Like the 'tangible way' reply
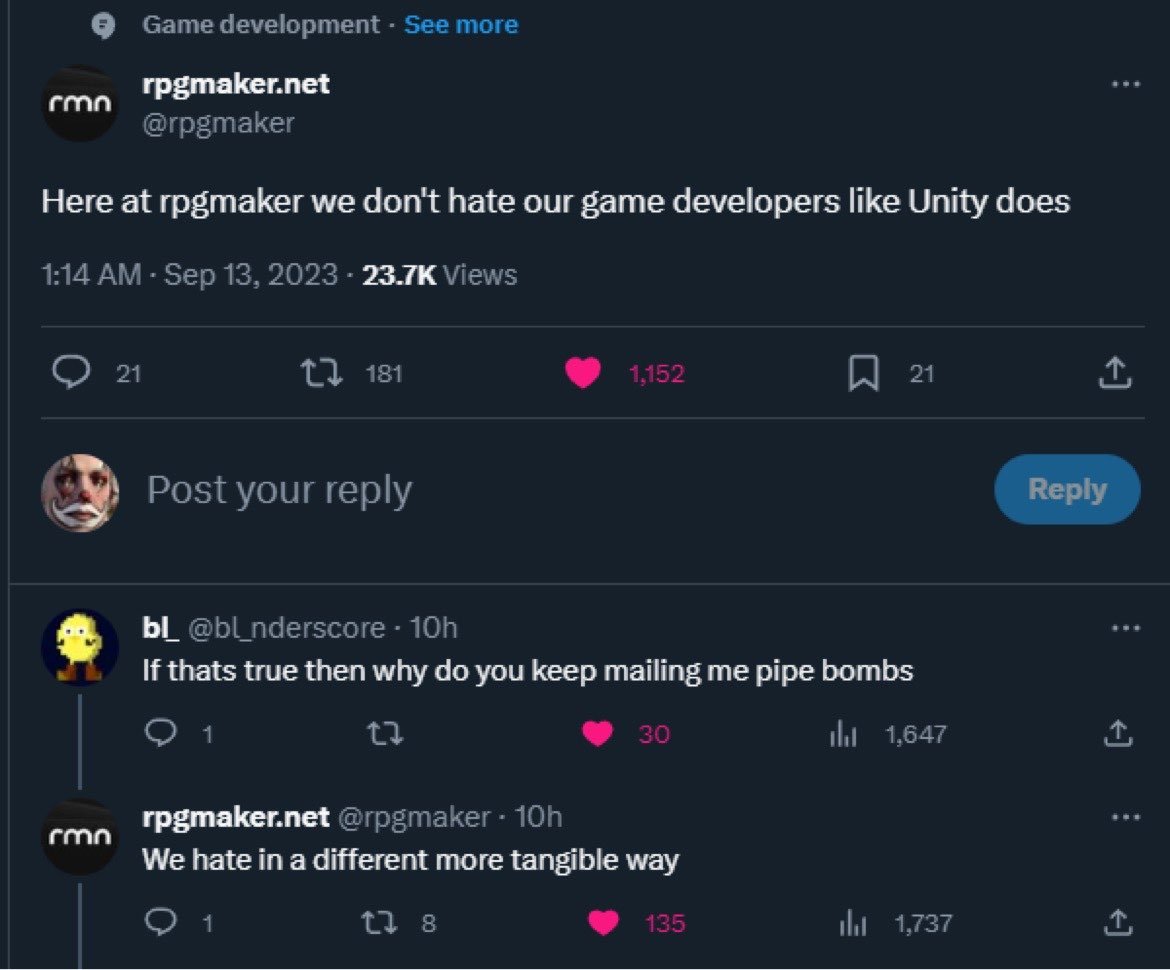 pos(603,923)
